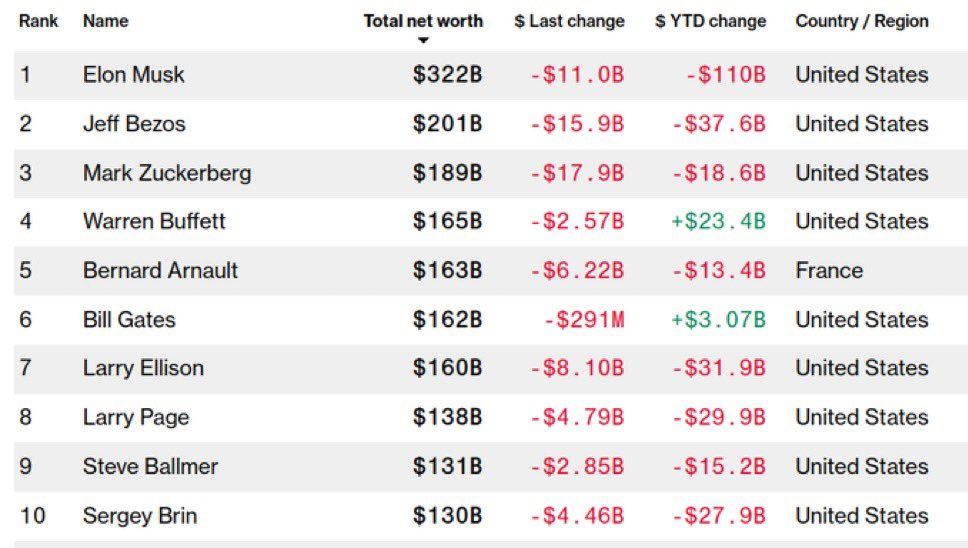Open Mark Zuckerberg's profile
Screen dimensions: 968x548
167,173
